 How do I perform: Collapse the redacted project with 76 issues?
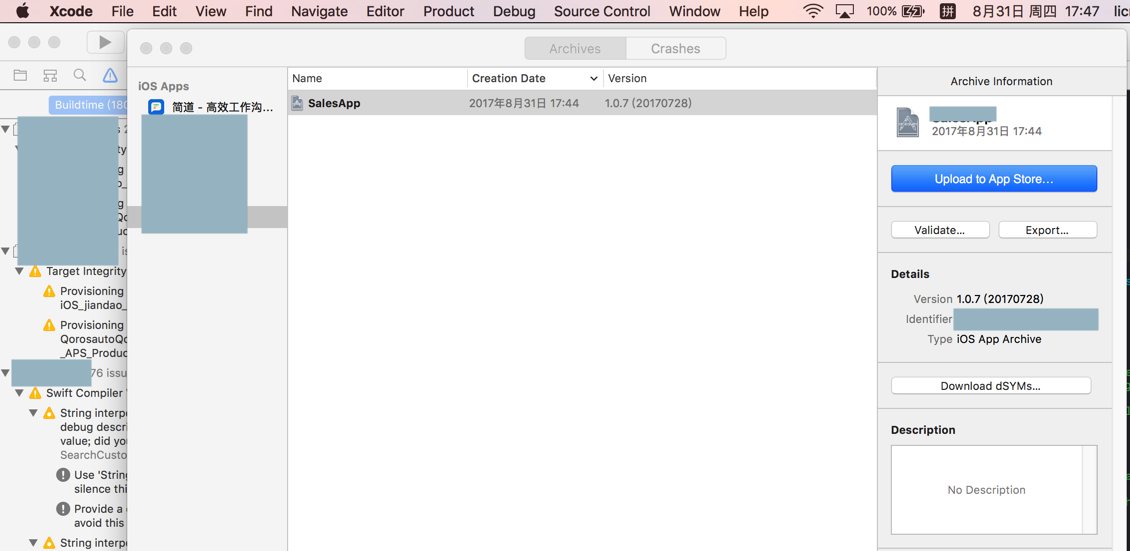click(x=6, y=373)
